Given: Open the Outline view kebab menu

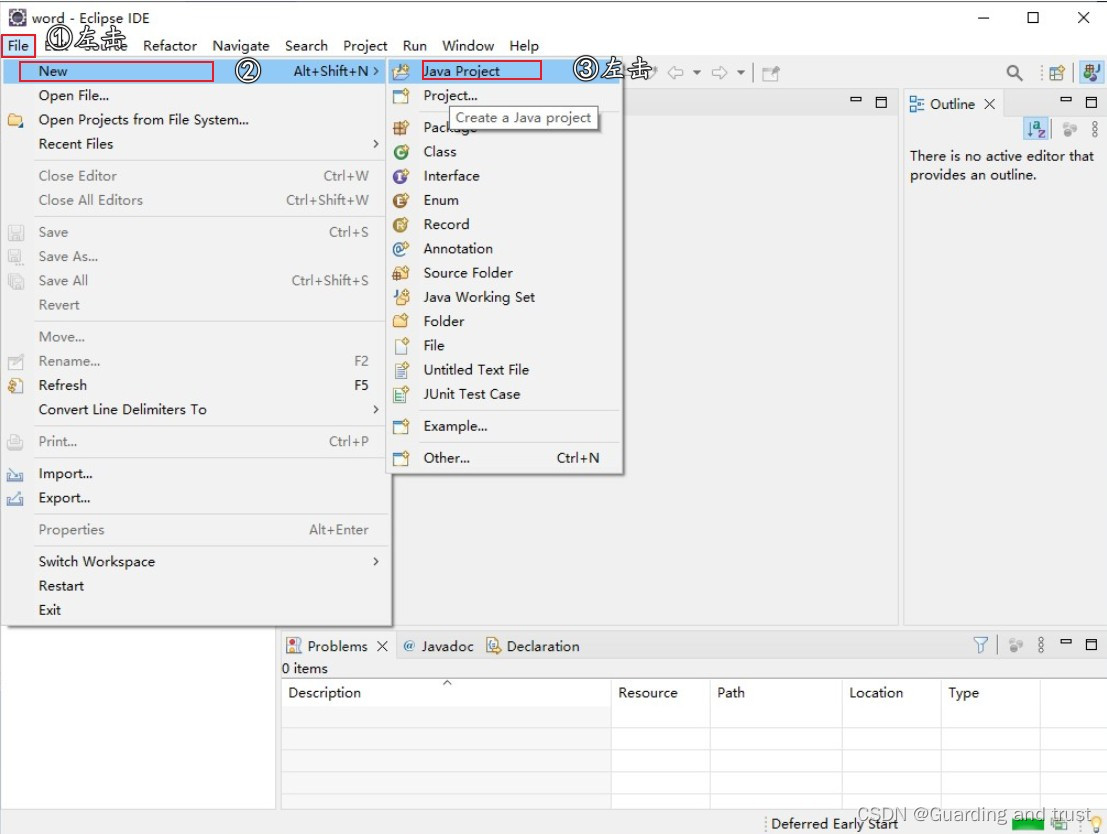Looking at the screenshot, I should 1094,129.
